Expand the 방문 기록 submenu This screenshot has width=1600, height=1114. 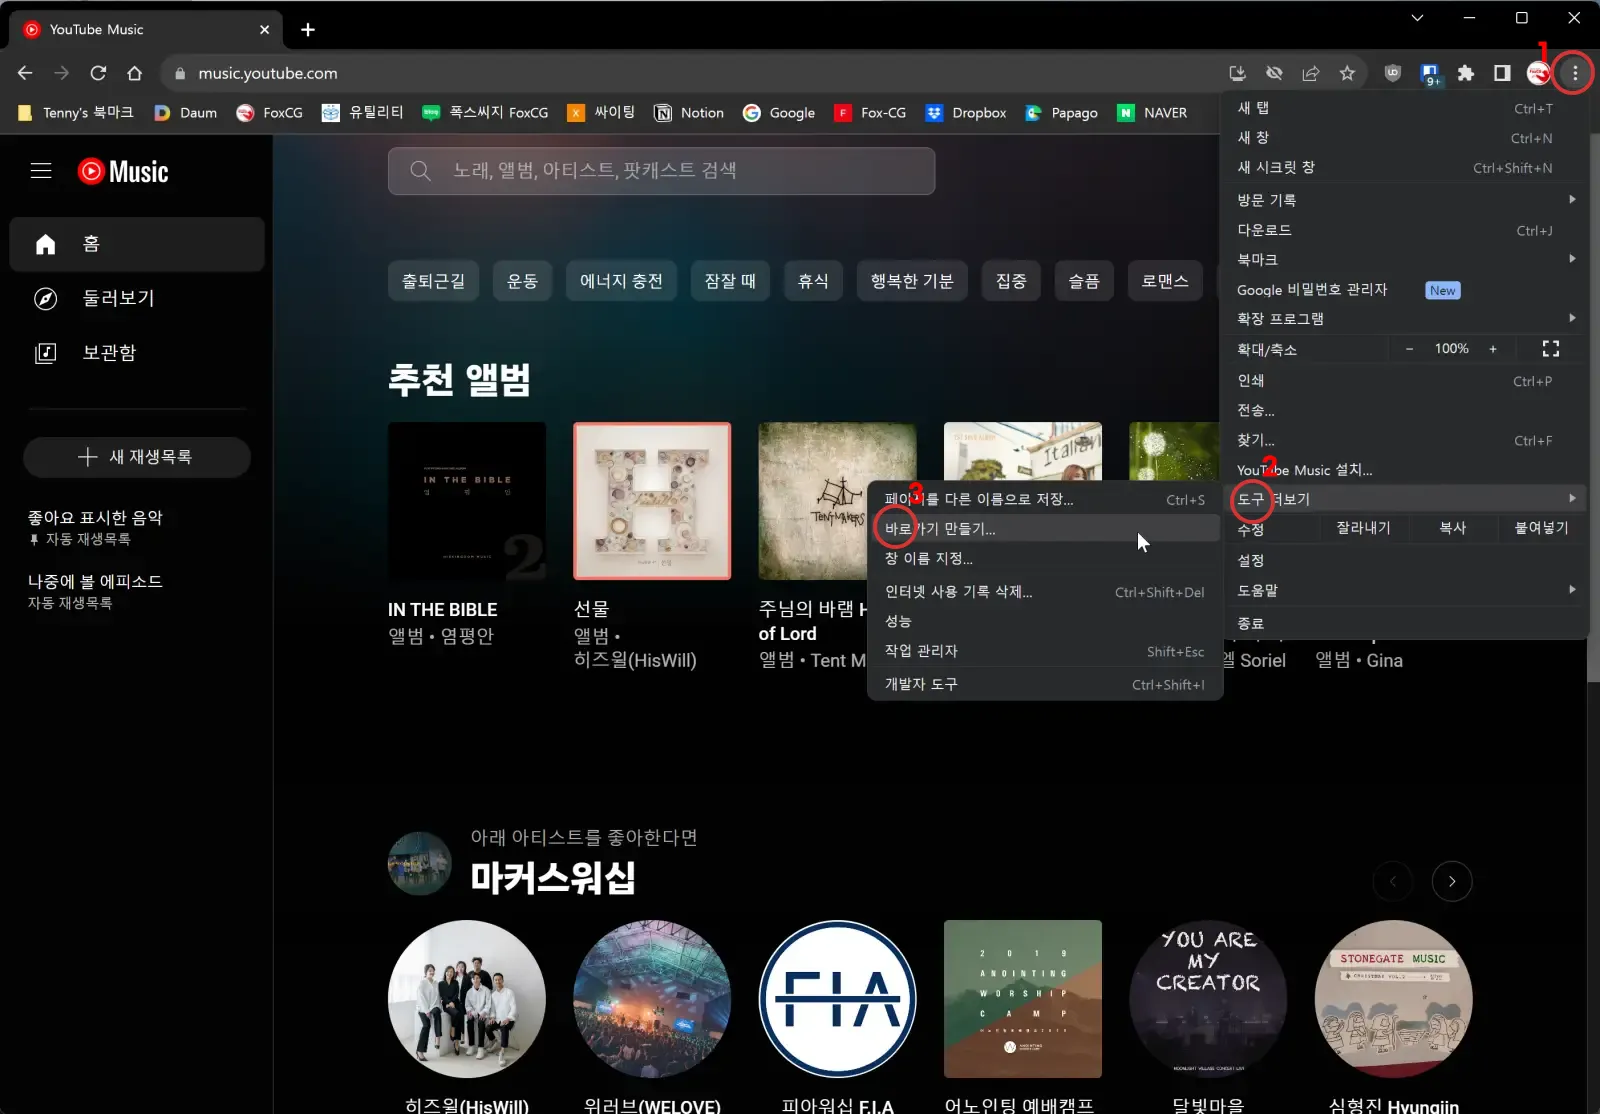pos(1405,200)
